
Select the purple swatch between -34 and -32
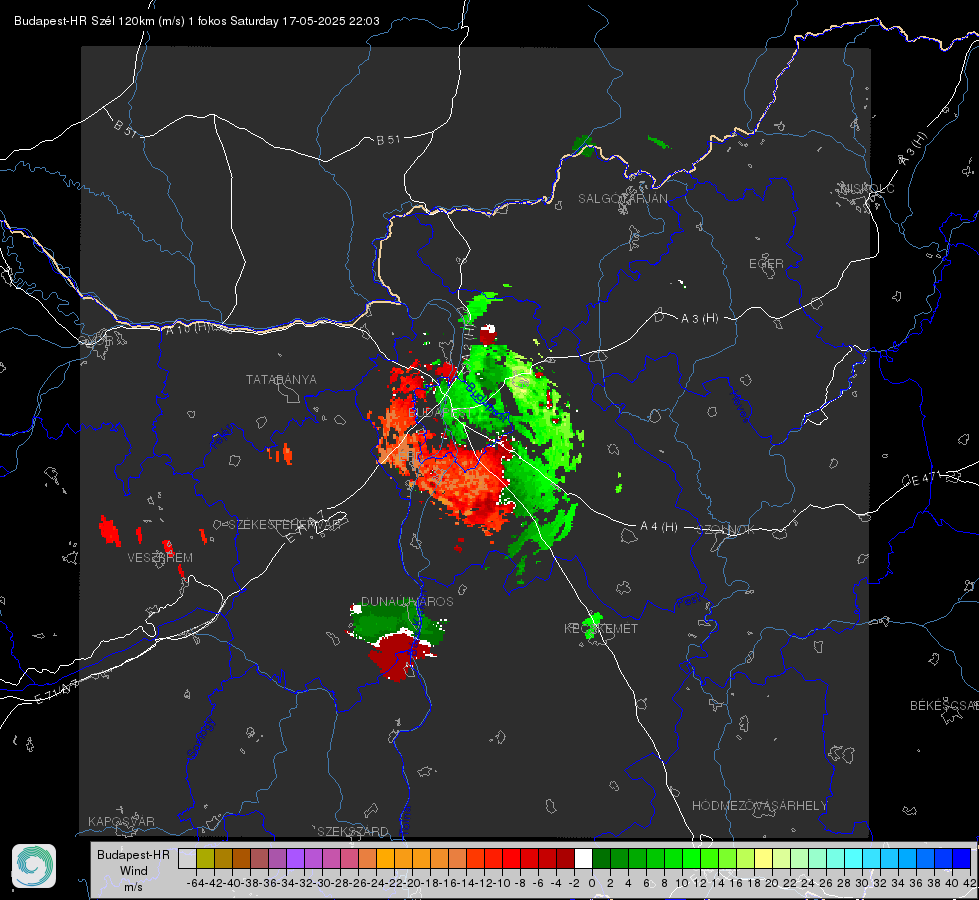295,859
